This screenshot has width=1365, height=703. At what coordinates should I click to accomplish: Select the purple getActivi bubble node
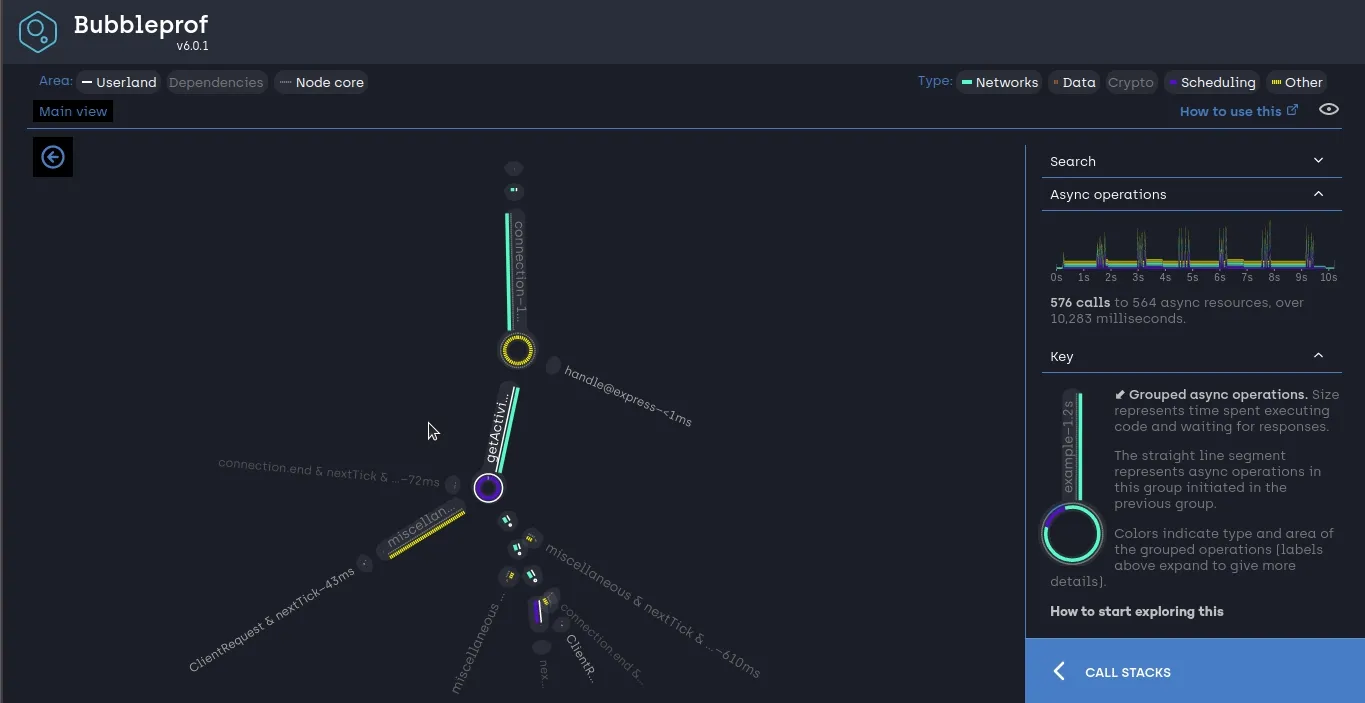point(488,488)
